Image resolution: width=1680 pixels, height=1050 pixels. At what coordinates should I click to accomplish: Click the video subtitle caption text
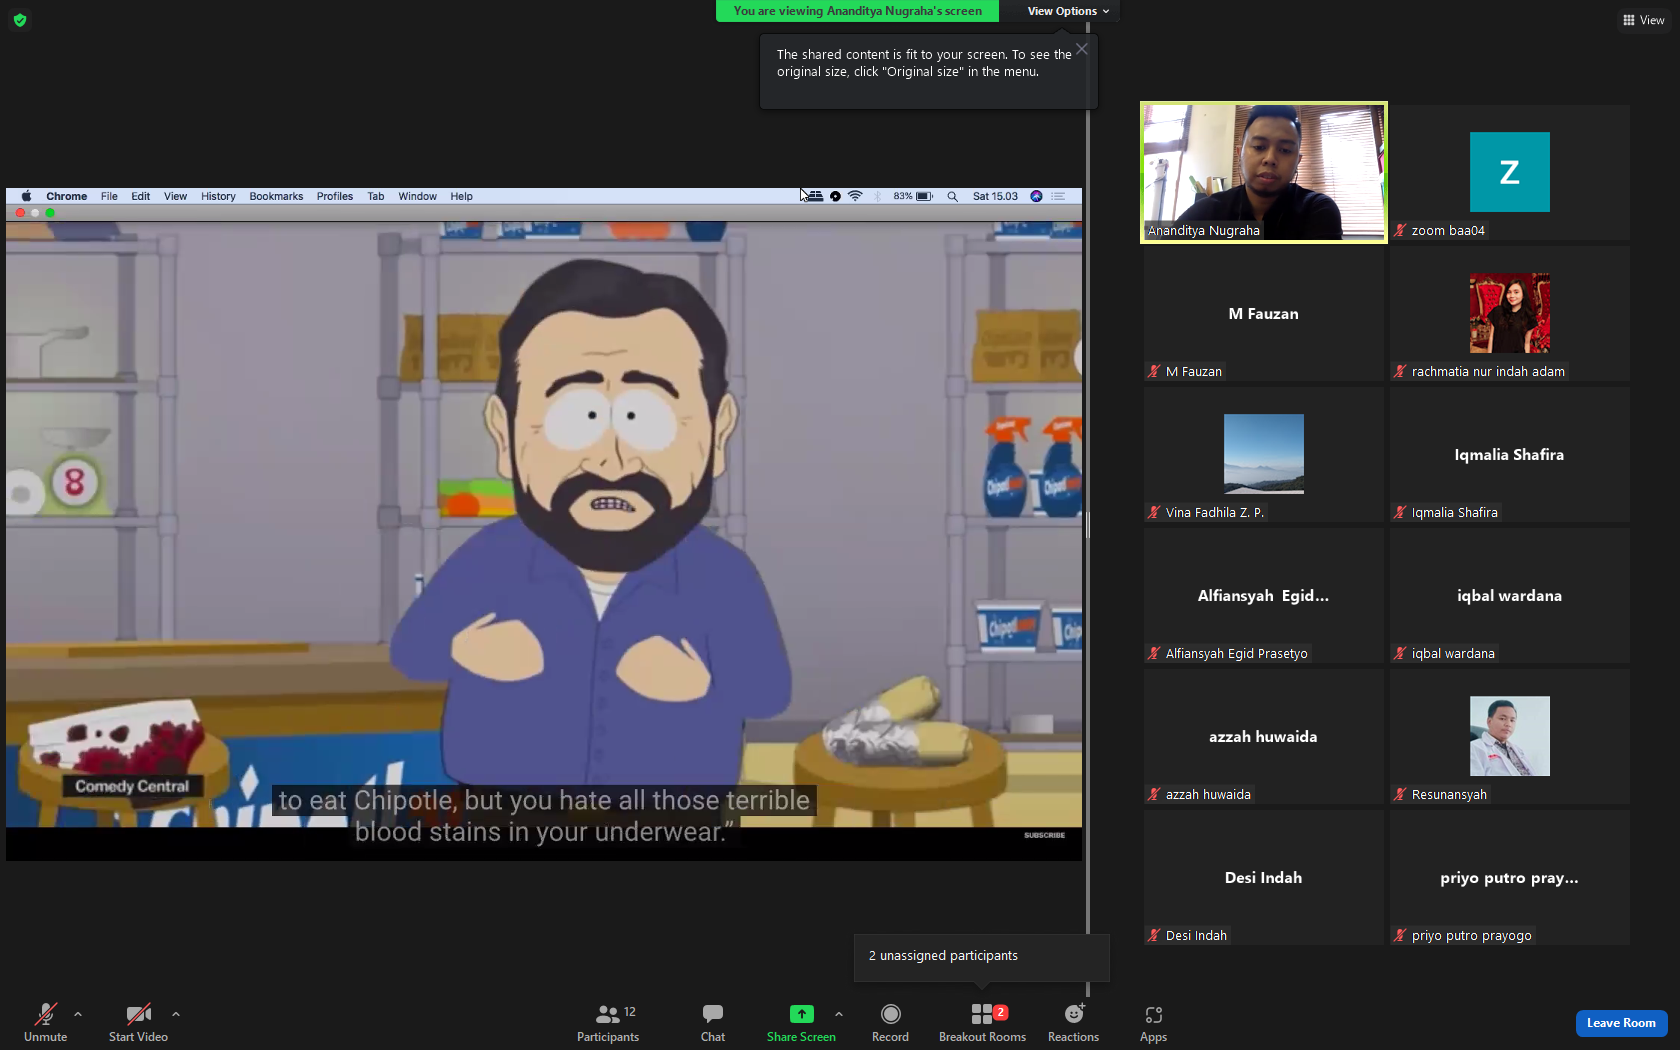tap(543, 816)
